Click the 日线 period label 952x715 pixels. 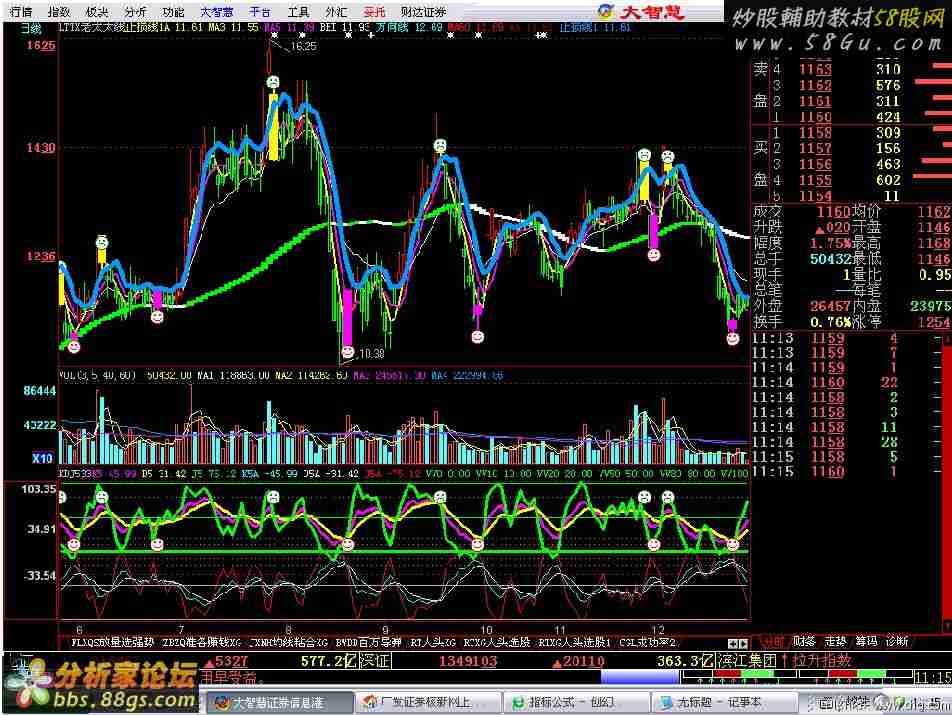tap(30, 28)
